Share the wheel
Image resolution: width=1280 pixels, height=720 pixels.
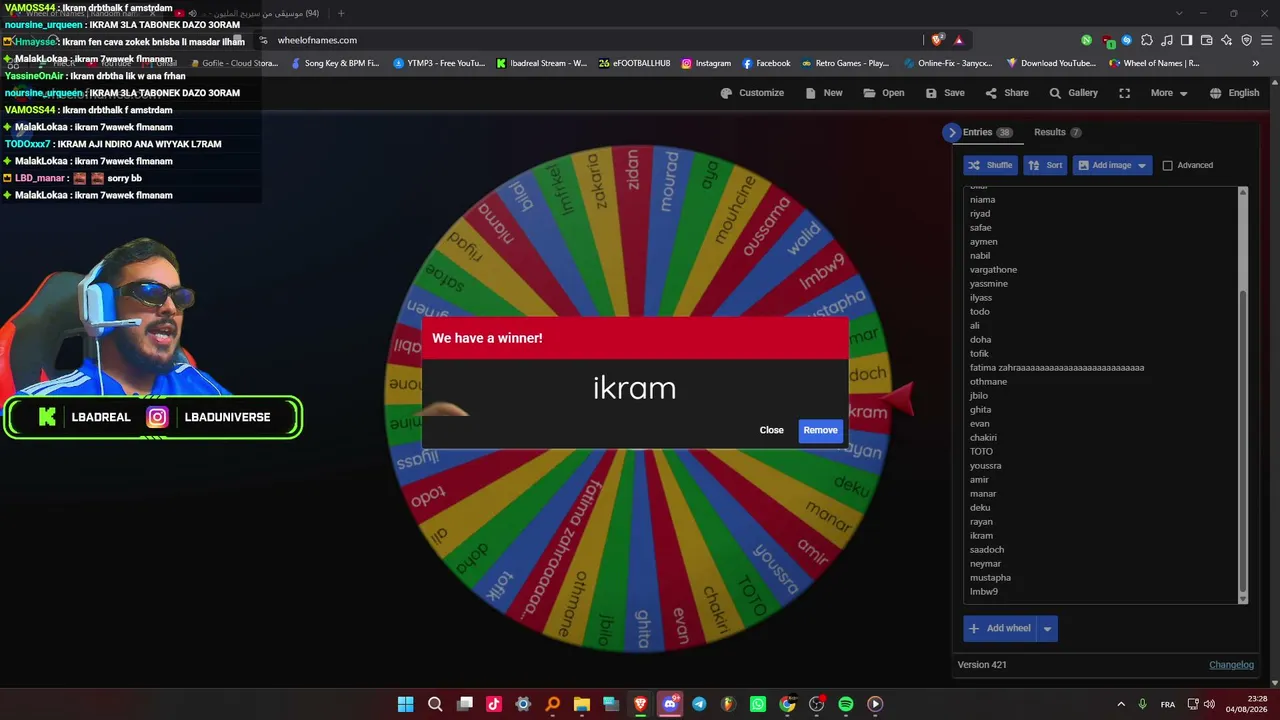pos(1007,93)
